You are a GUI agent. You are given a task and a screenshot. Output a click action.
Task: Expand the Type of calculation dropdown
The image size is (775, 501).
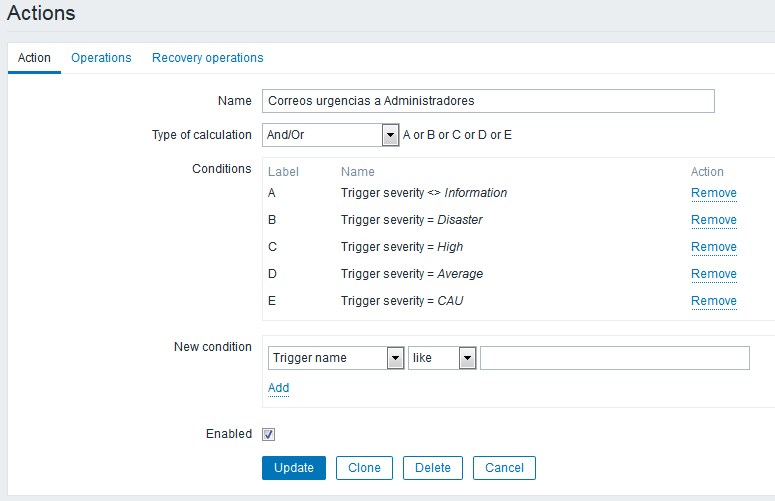330,134
